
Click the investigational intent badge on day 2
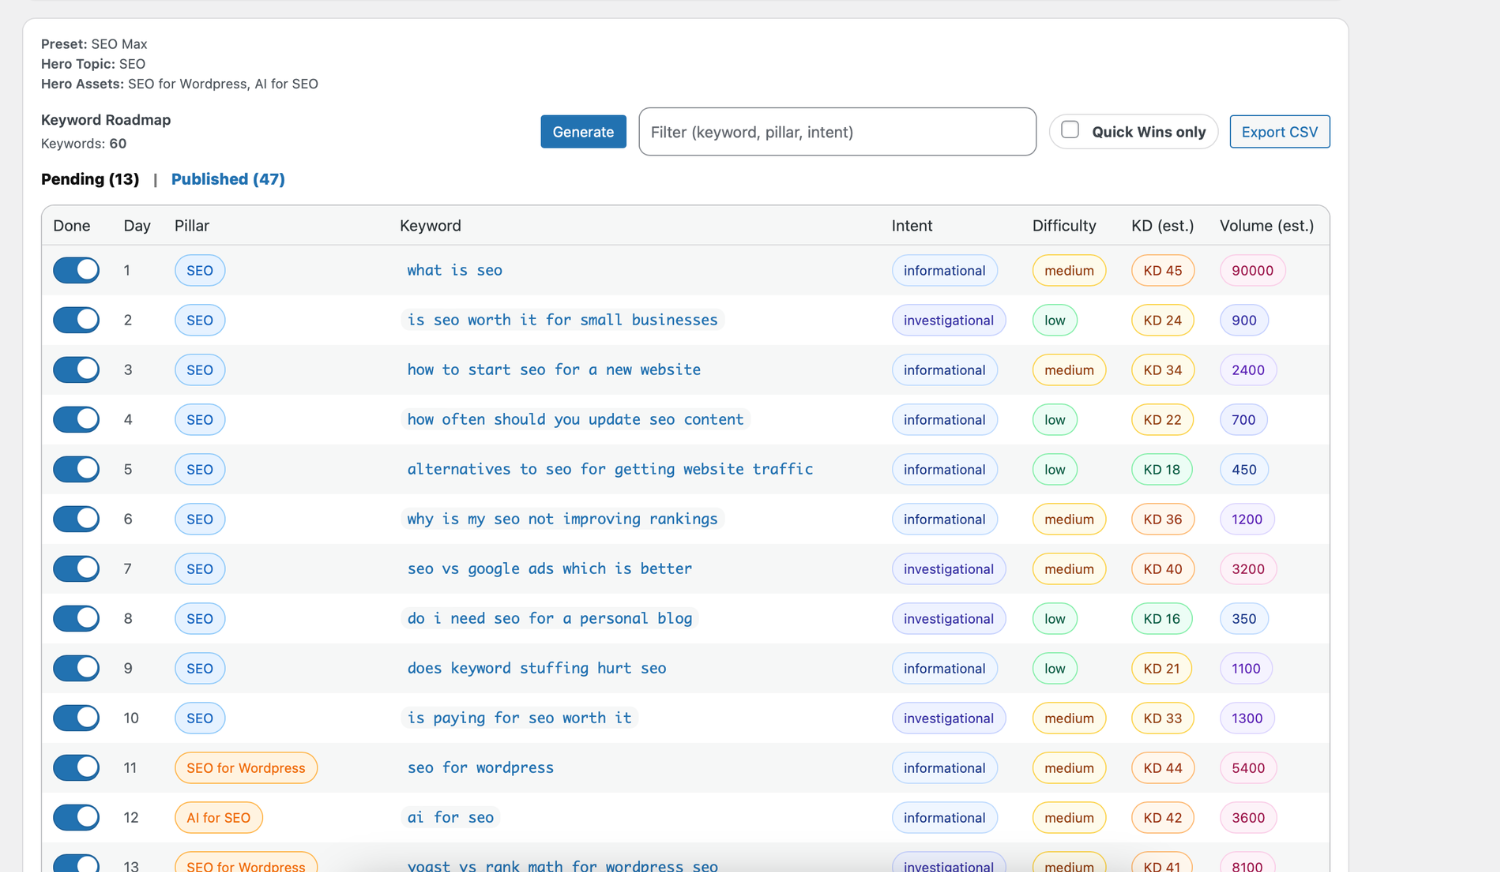948,319
